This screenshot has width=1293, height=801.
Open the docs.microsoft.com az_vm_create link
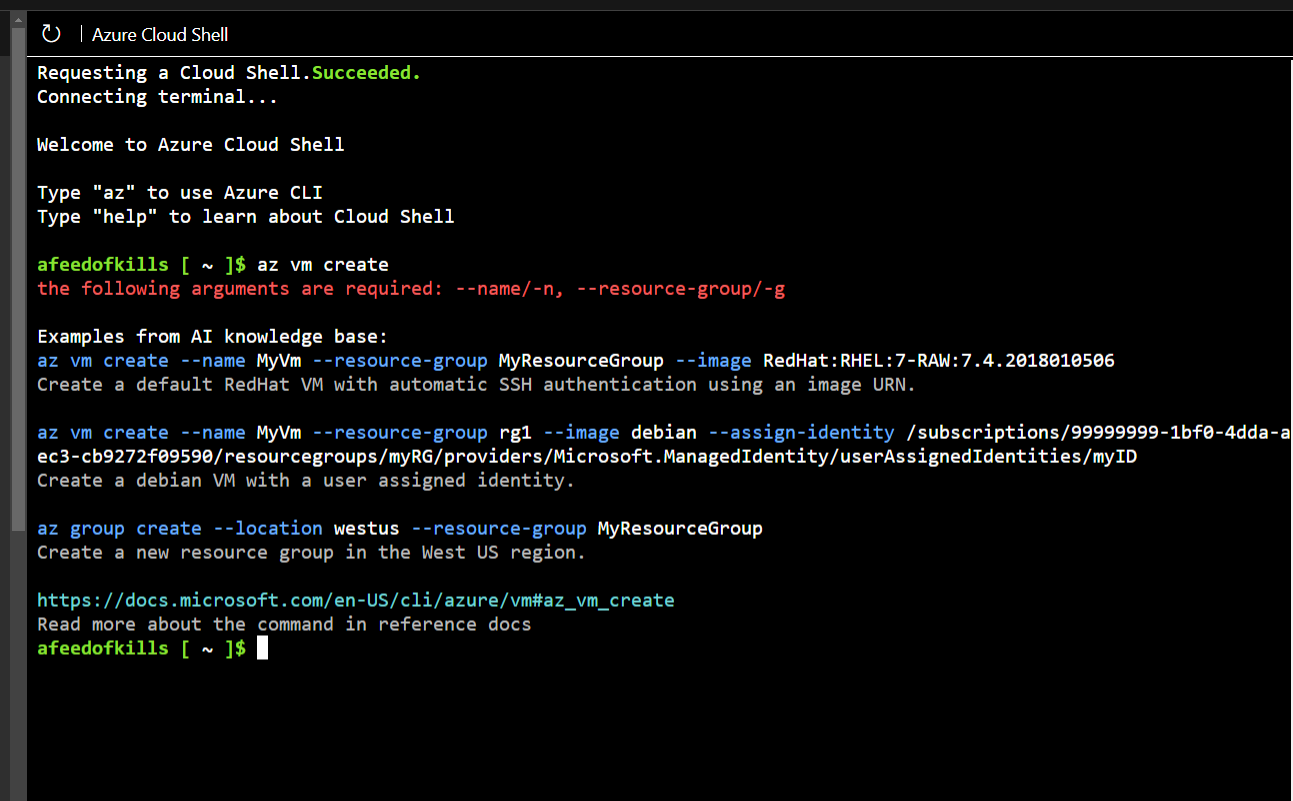click(x=356, y=600)
